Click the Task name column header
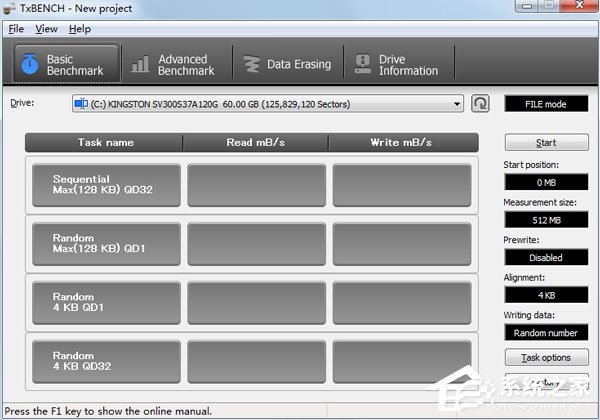 pyautogui.click(x=104, y=143)
